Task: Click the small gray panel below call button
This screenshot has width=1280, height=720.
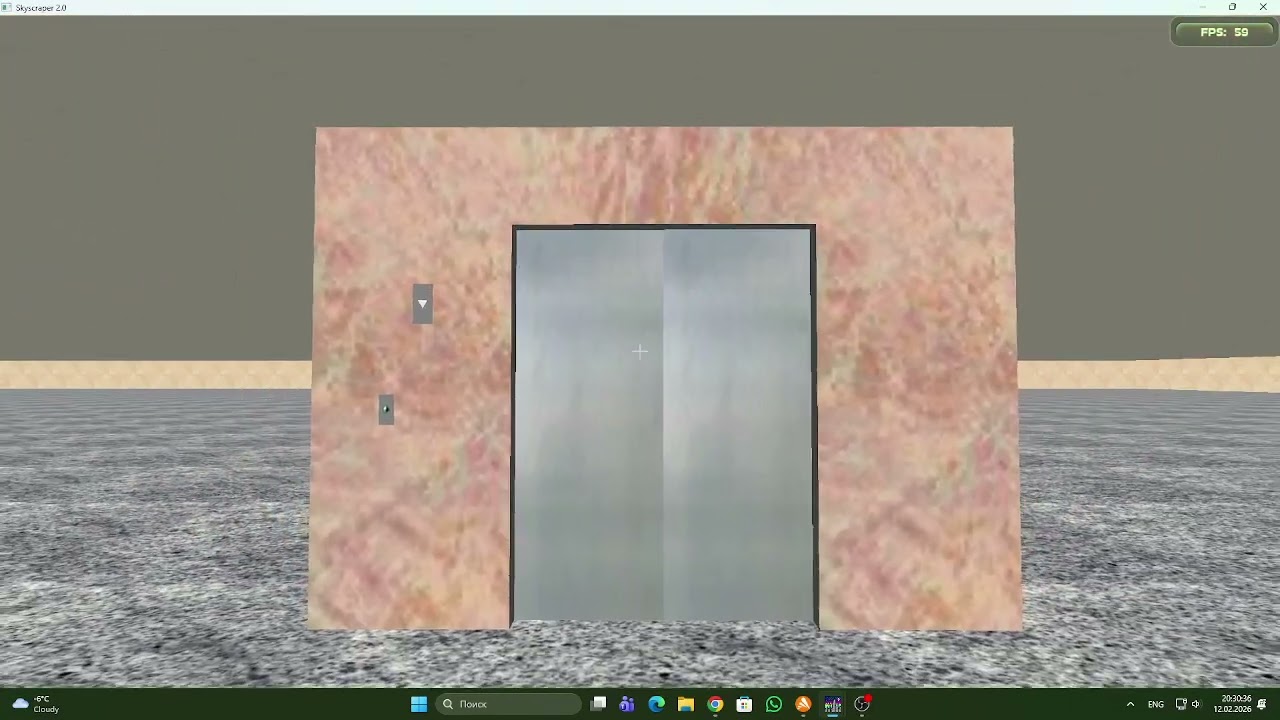Action: 386,410
